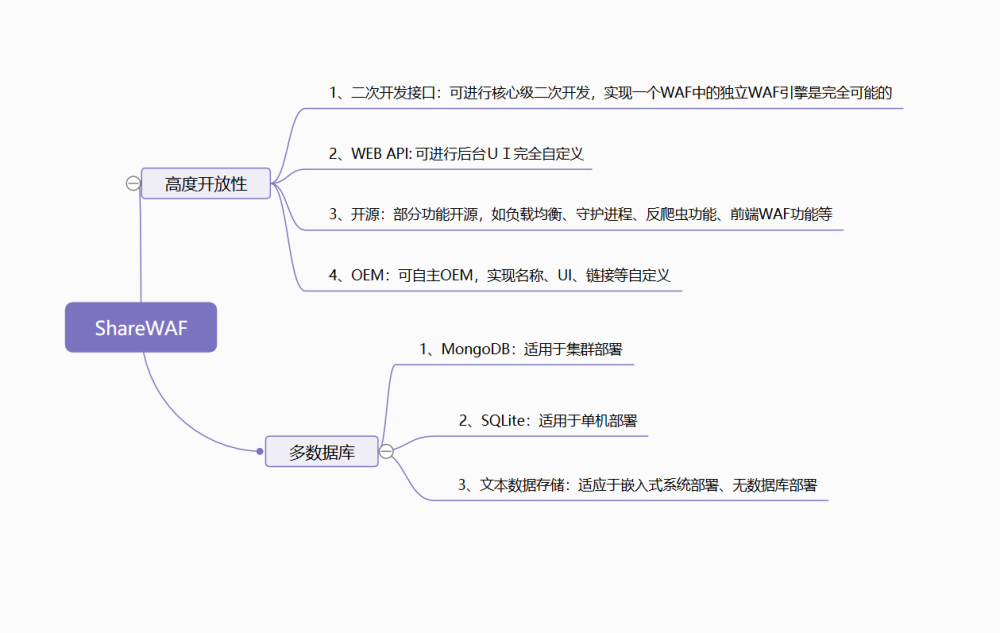
Task: Select the 多数据库 node
Action: click(x=321, y=451)
